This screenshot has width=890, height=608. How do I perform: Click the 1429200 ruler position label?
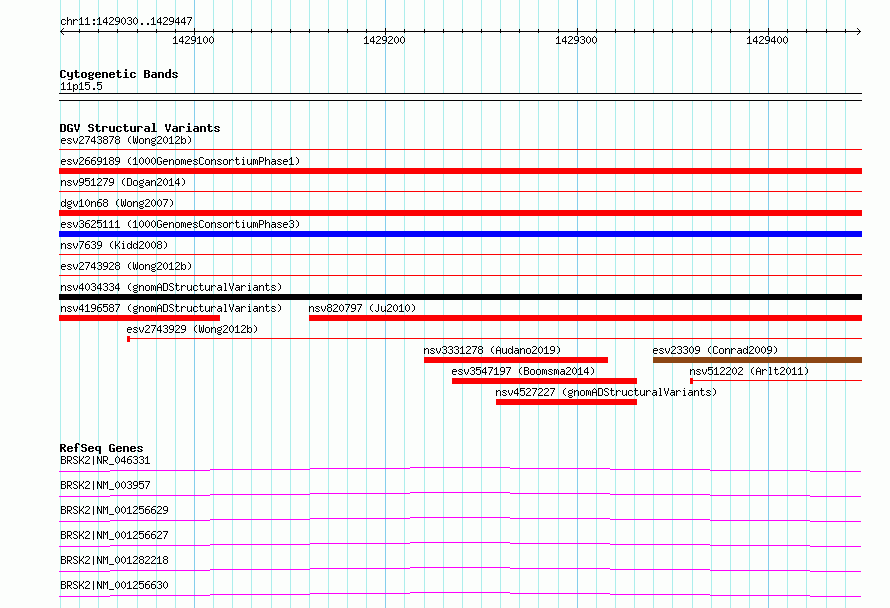pyautogui.click(x=384, y=40)
